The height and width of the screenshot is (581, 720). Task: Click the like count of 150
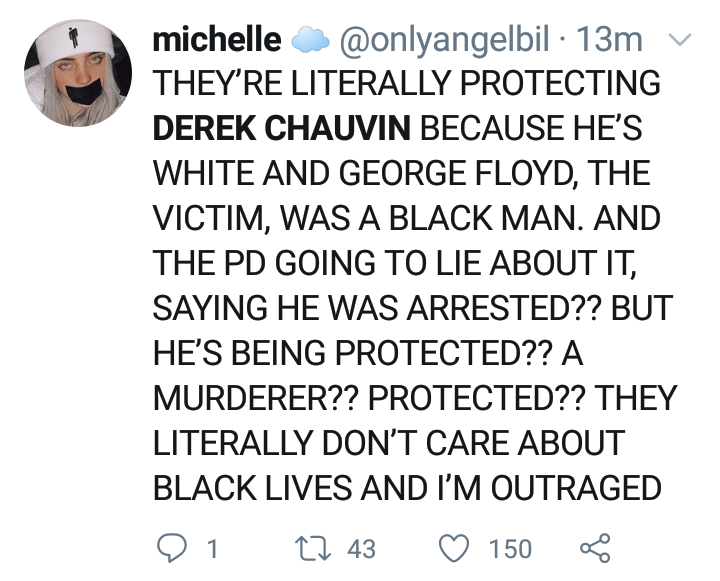pos(511,549)
